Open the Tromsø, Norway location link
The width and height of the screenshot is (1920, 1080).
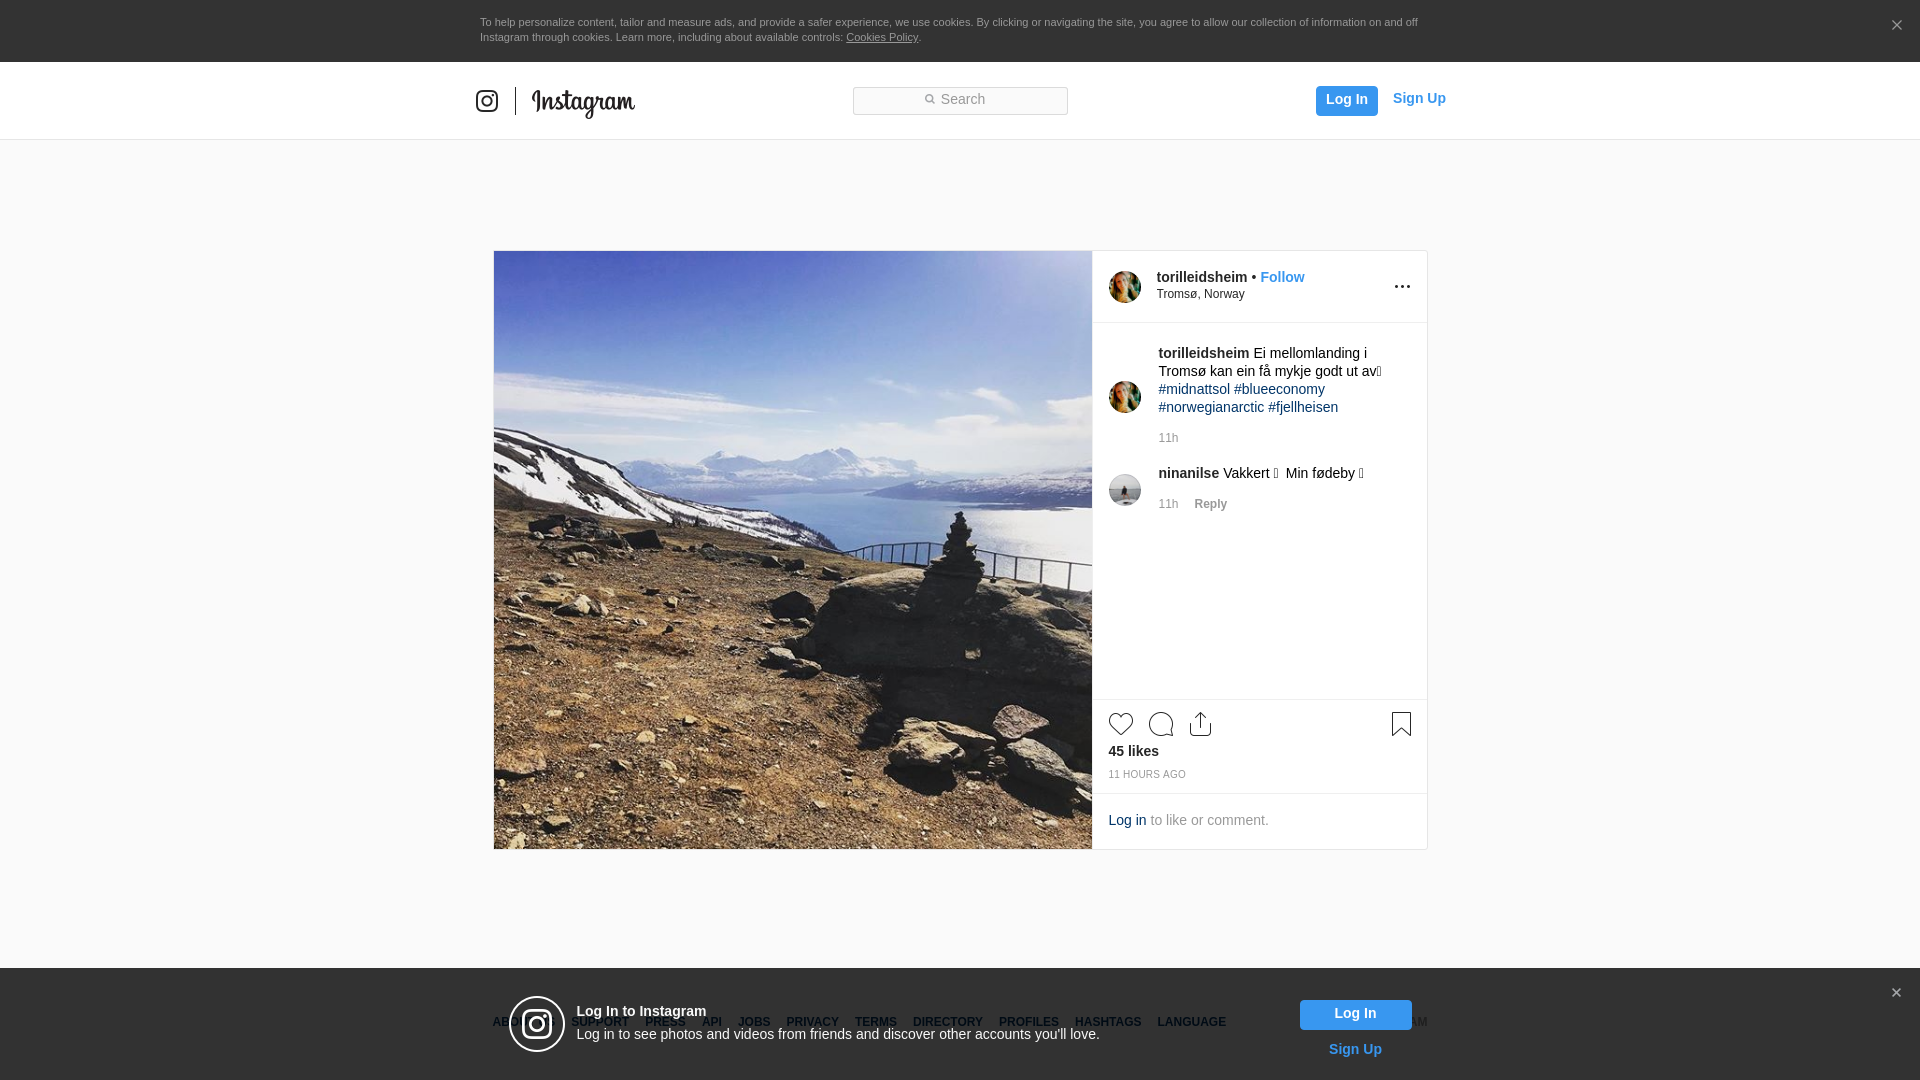coord(1200,294)
